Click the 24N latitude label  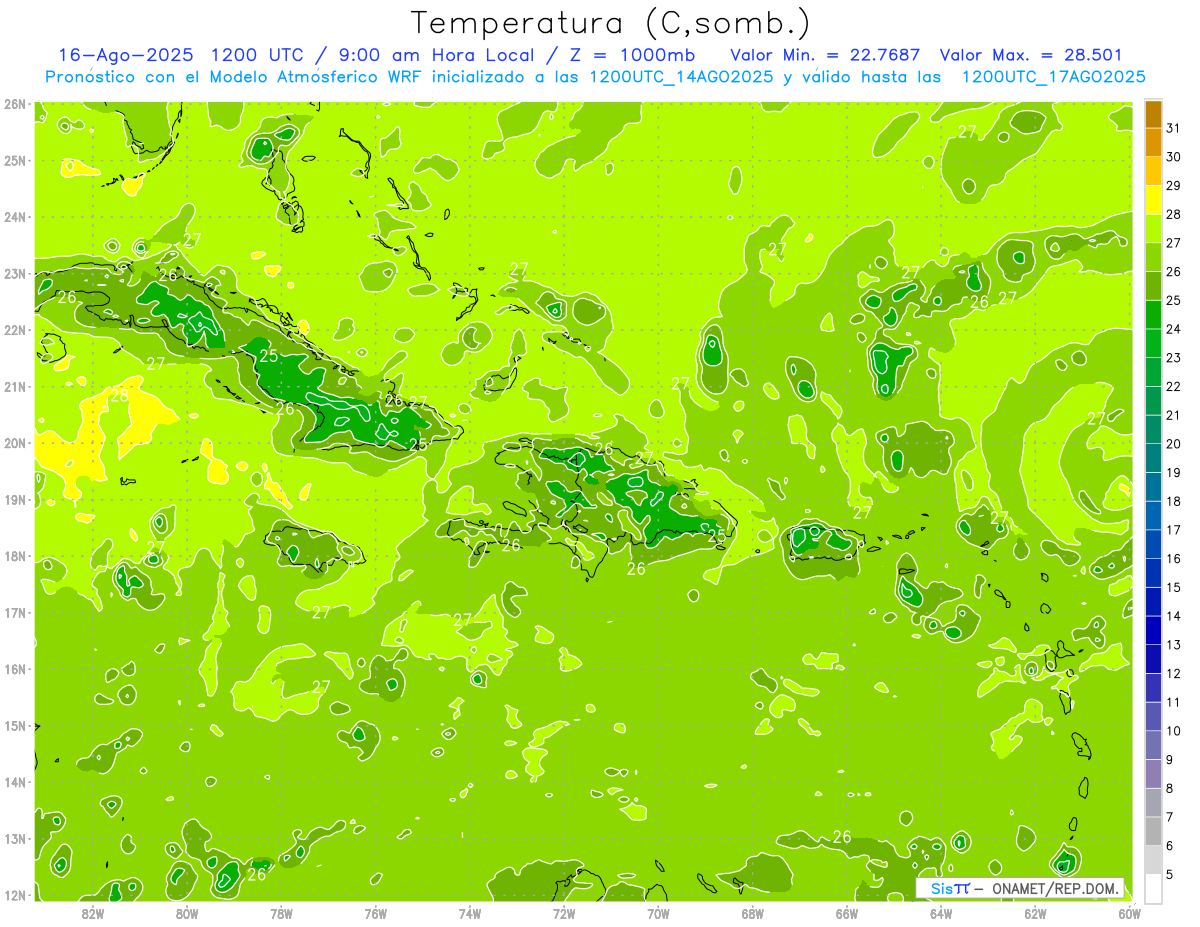point(14,217)
